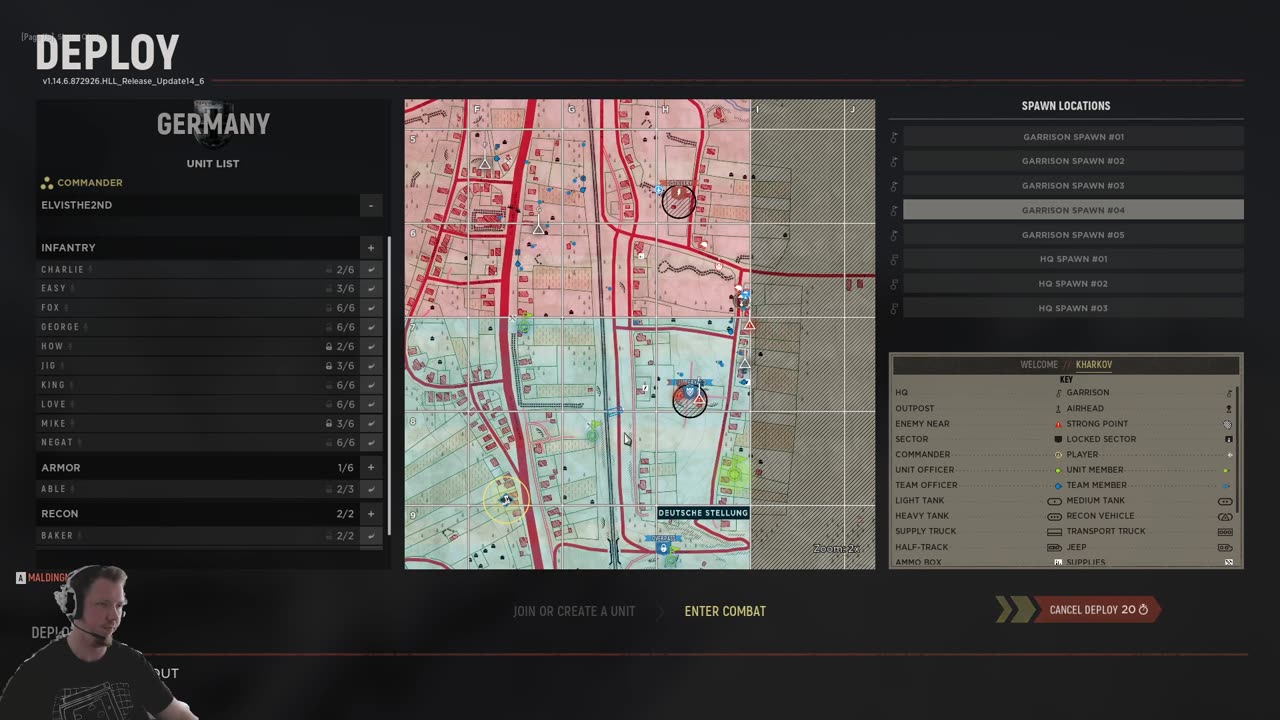Choose HQ Spawn #02 location
This screenshot has width=1280, height=720.
click(x=1073, y=284)
